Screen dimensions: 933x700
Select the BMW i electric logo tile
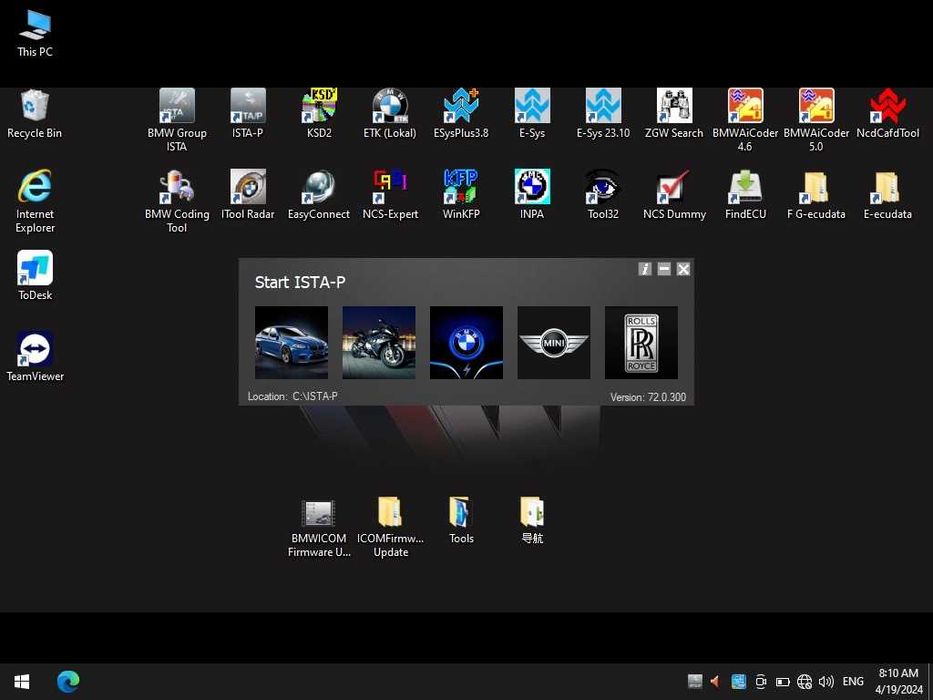click(x=466, y=343)
